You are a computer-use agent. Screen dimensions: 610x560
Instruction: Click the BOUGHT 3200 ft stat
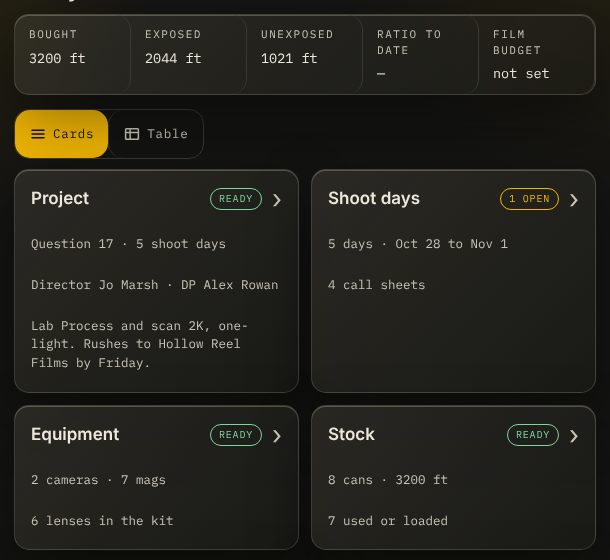click(x=72, y=54)
